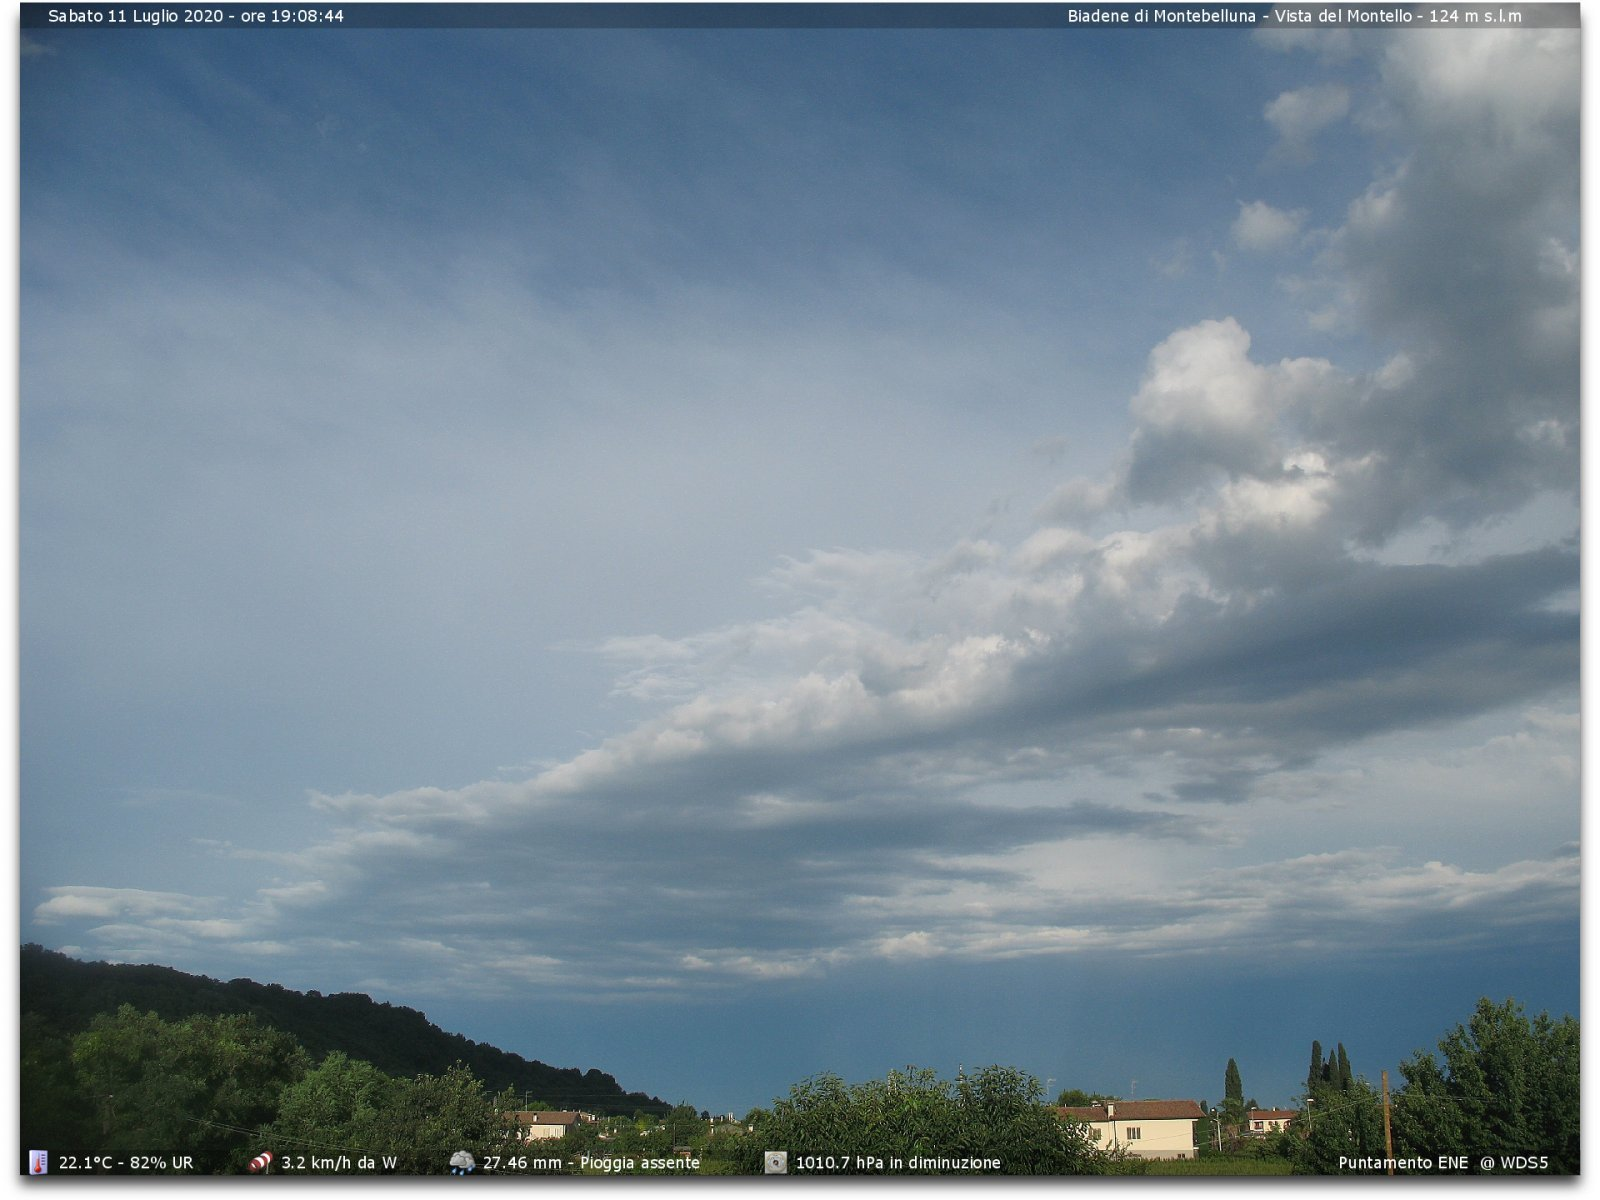
Task: Click the wind reading '3.2 km/h da W'
Action: [x=339, y=1163]
